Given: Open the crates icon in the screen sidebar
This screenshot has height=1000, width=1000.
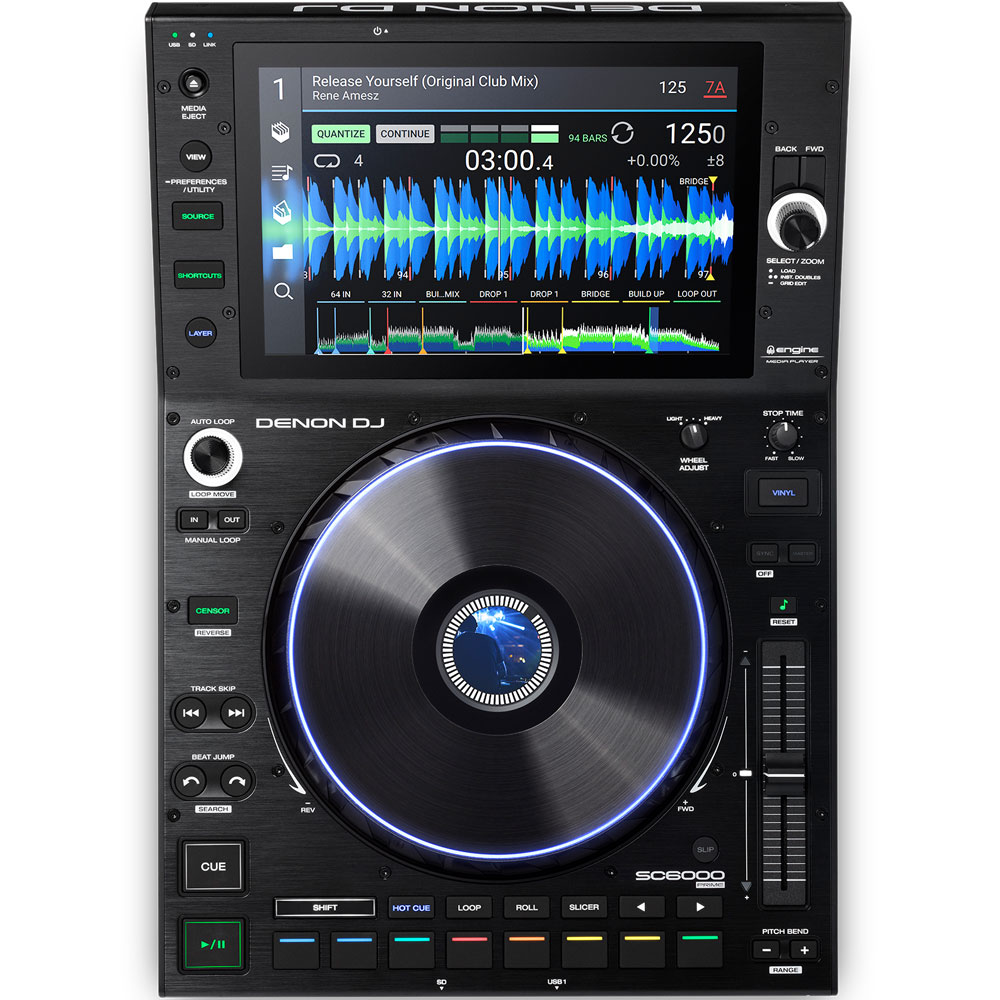Looking at the screenshot, I should (x=280, y=132).
